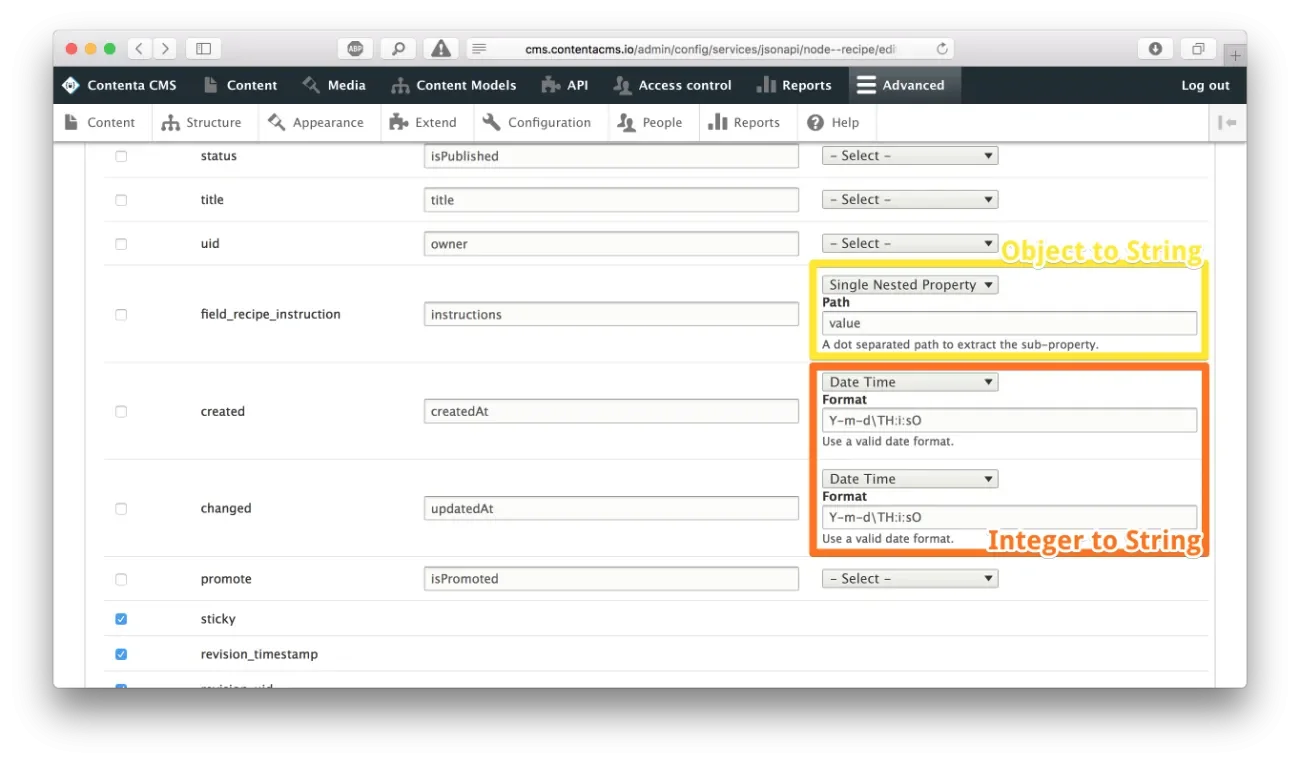1300x764 pixels.
Task: Open the Date Time dropdown for changed
Action: coord(910,479)
